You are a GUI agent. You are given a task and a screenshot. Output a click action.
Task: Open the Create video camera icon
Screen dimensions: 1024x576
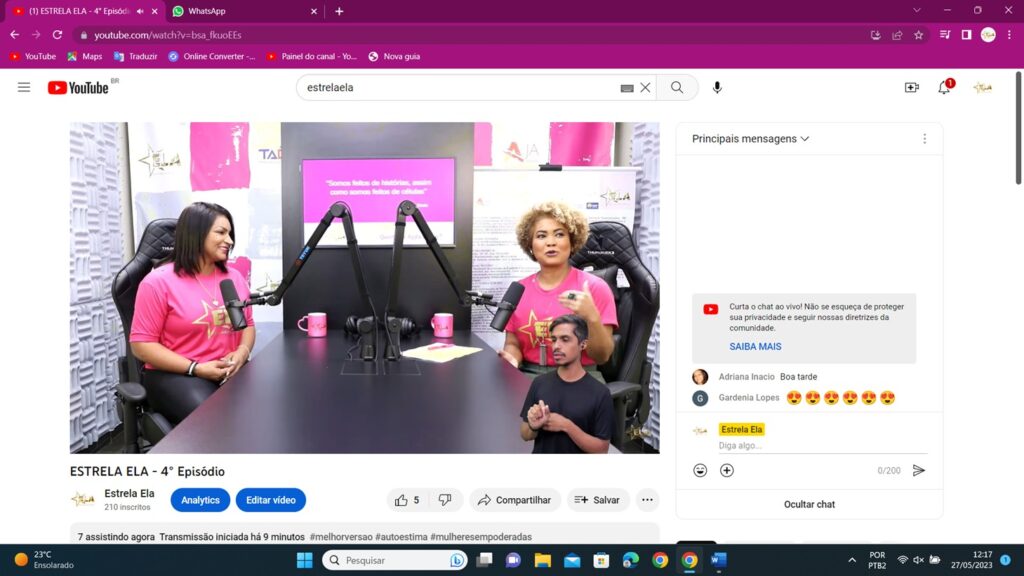click(911, 87)
